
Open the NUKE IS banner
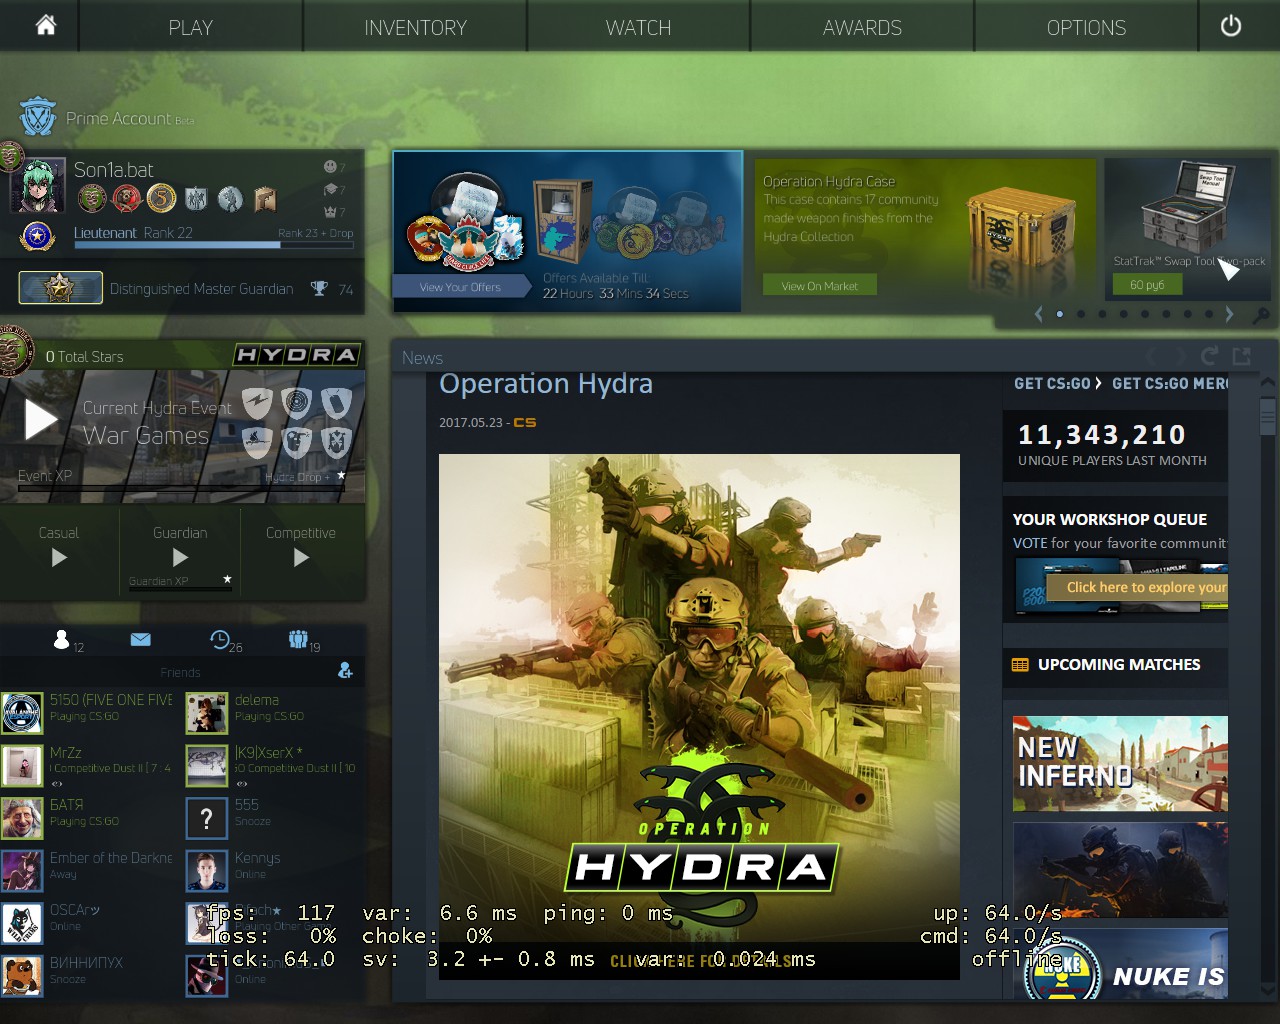pos(1120,963)
